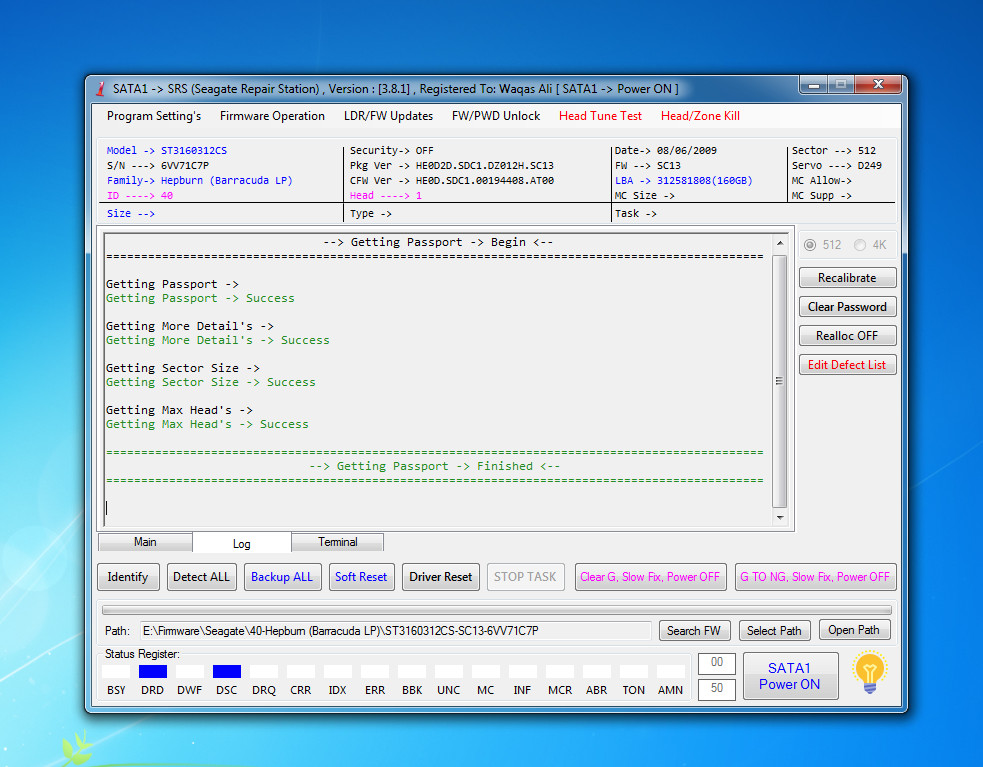983x767 pixels.
Task: Switch to the Main tab
Action: [x=145, y=542]
